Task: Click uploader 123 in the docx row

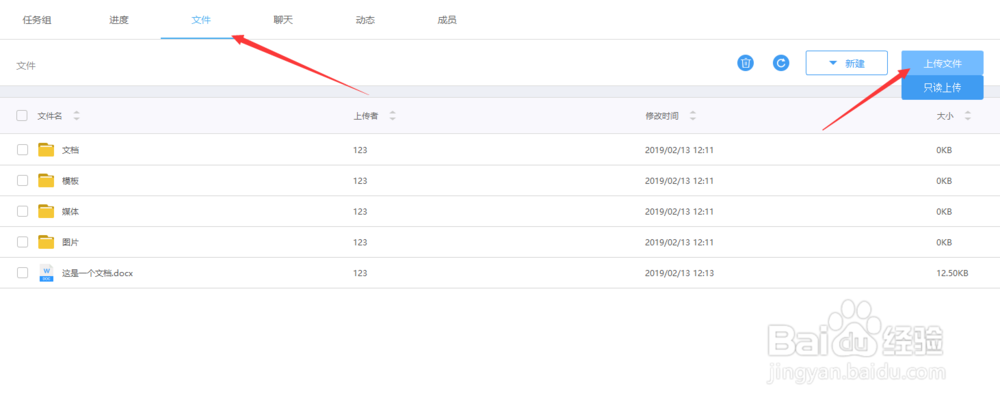Action: click(x=360, y=273)
